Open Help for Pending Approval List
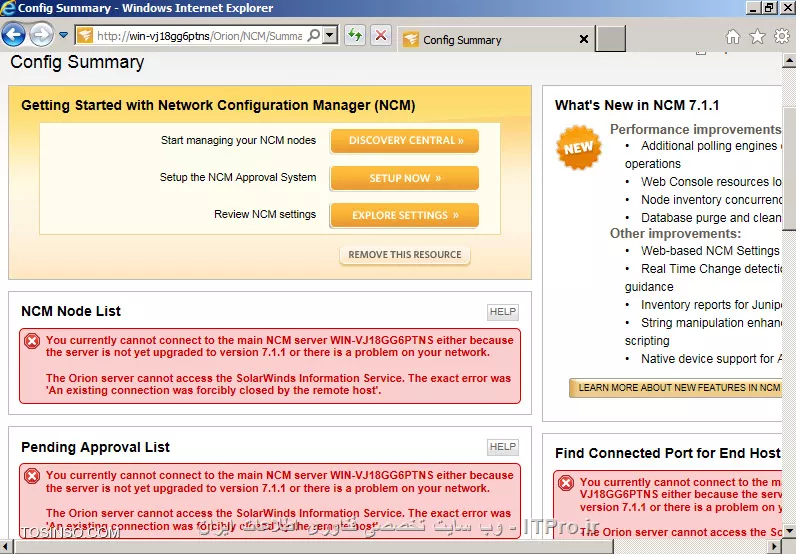This screenshot has height=554, width=796. click(503, 447)
